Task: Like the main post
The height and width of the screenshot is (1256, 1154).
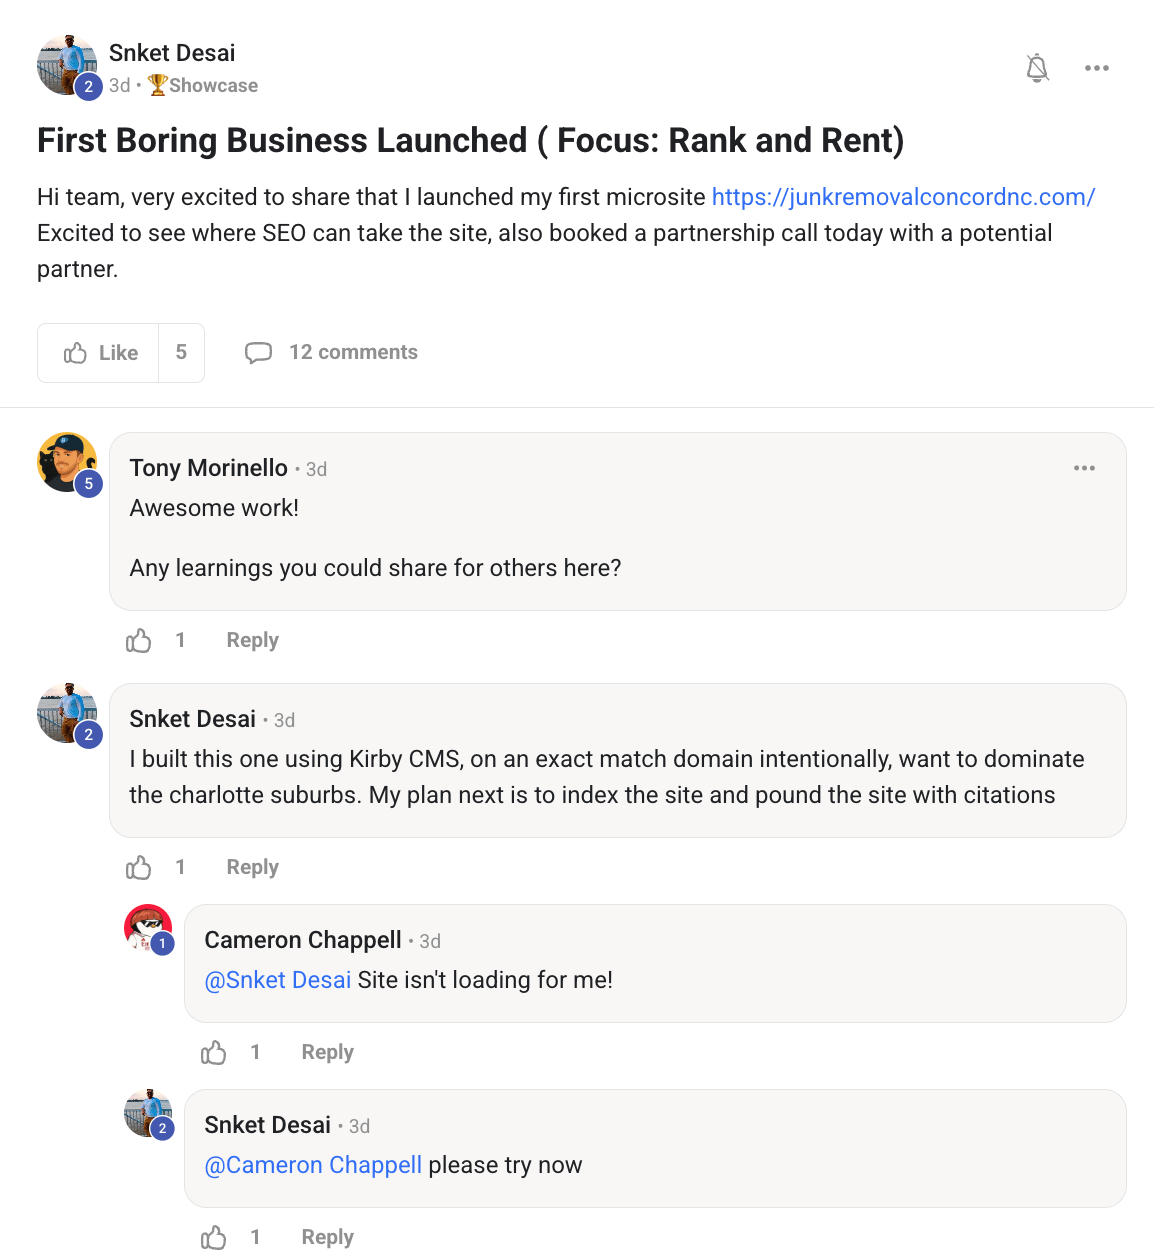Action: (99, 353)
